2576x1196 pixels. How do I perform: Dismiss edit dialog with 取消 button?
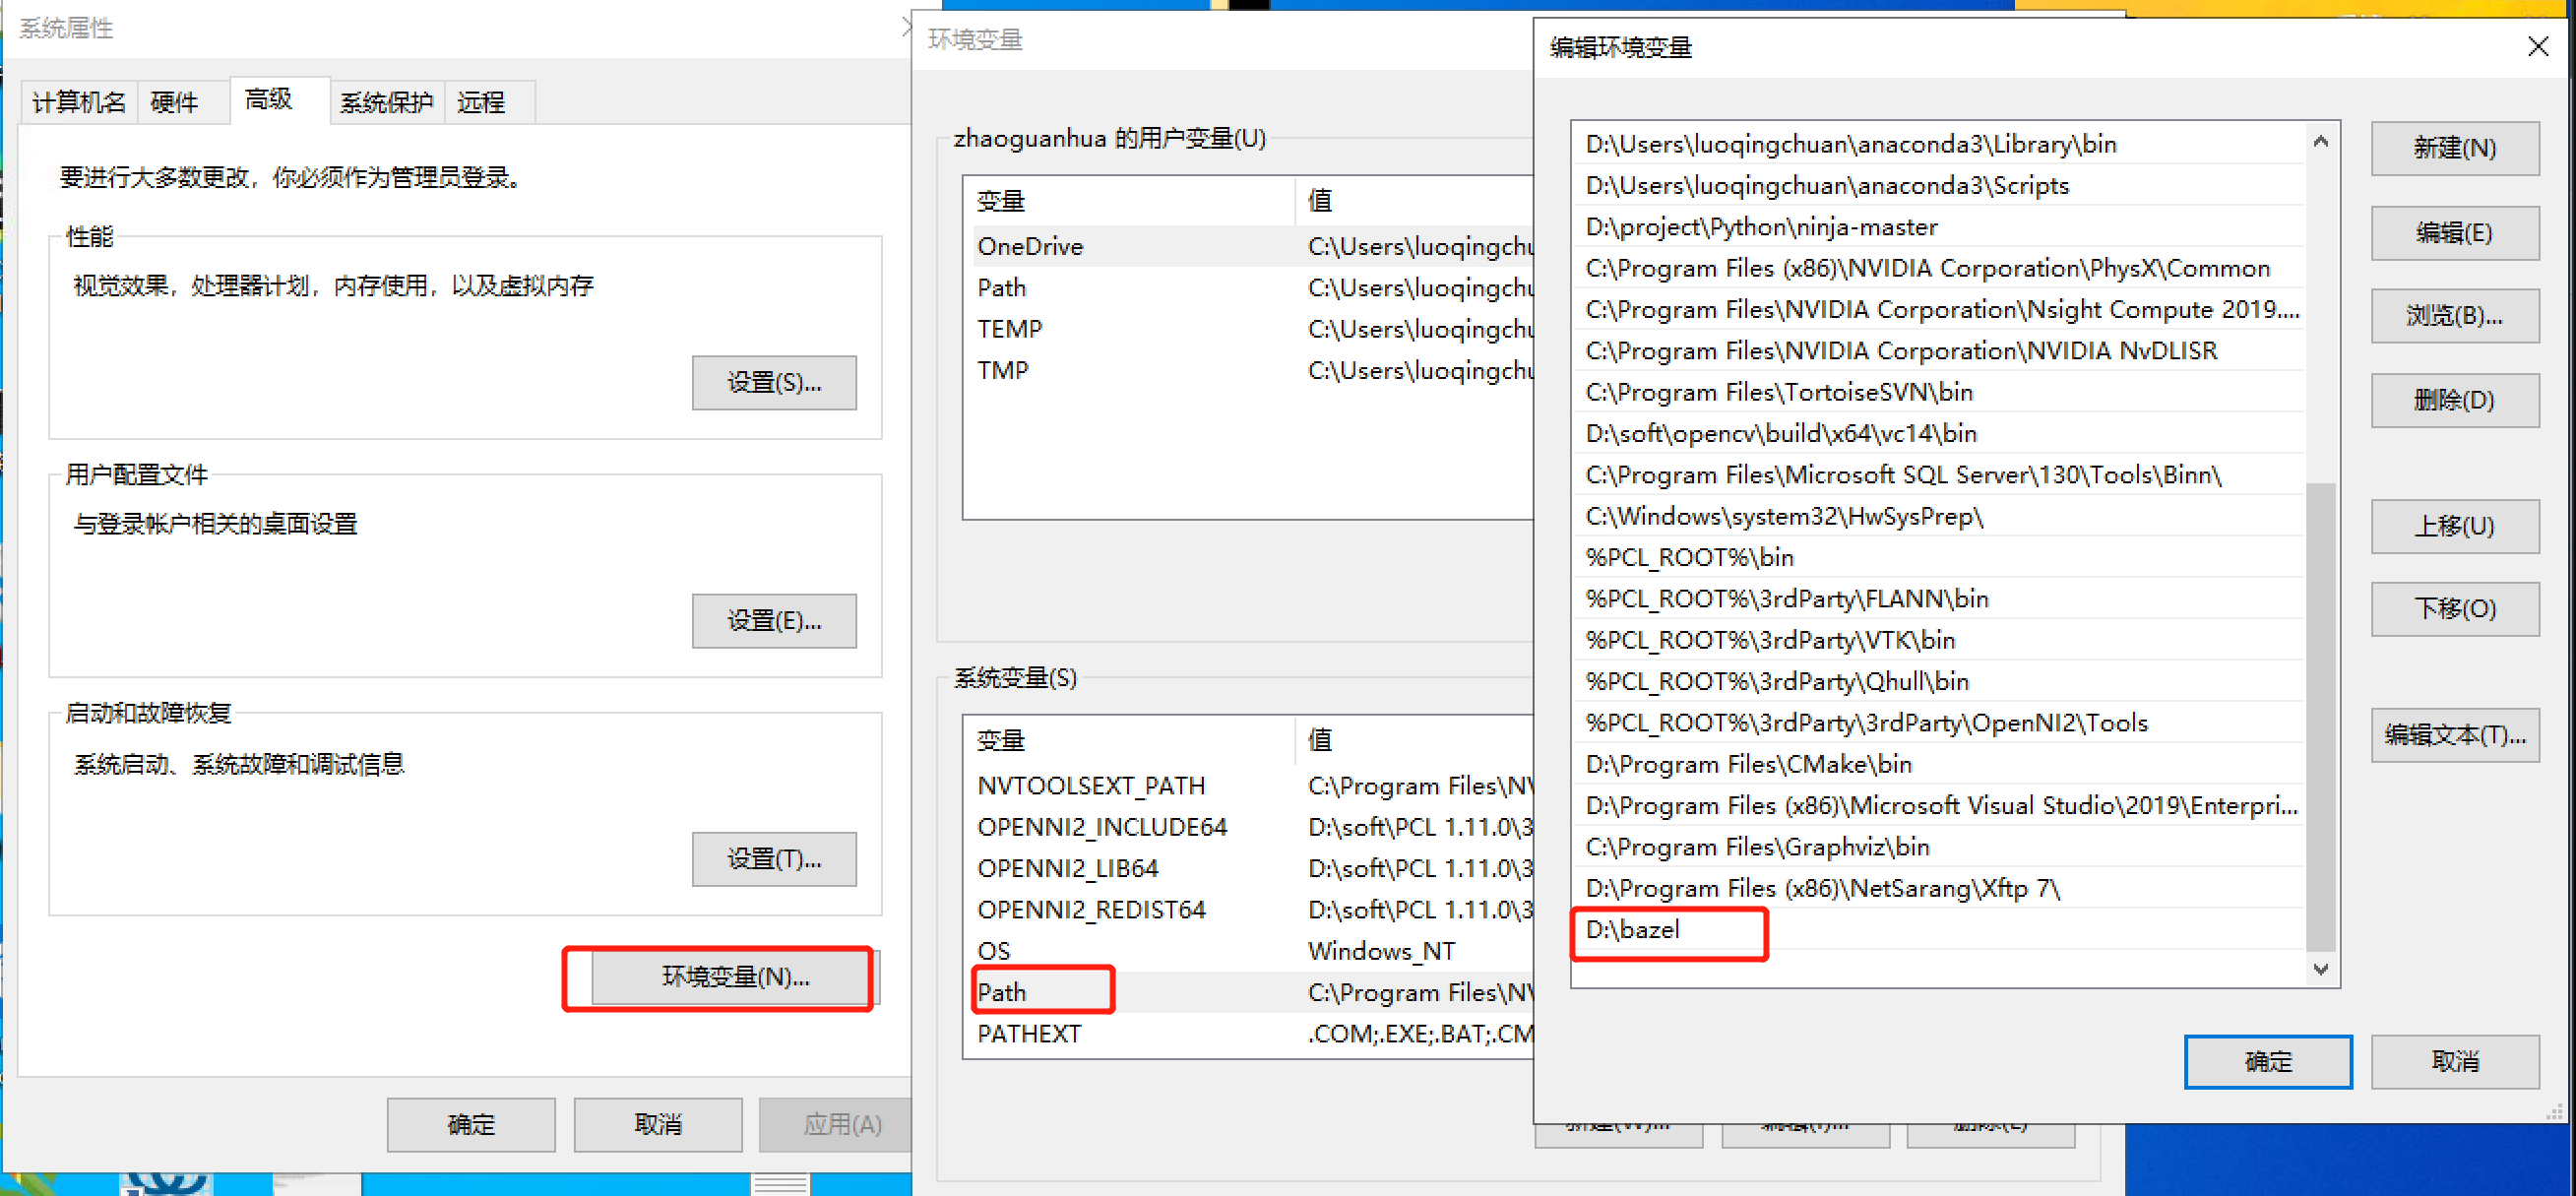tap(2456, 1062)
